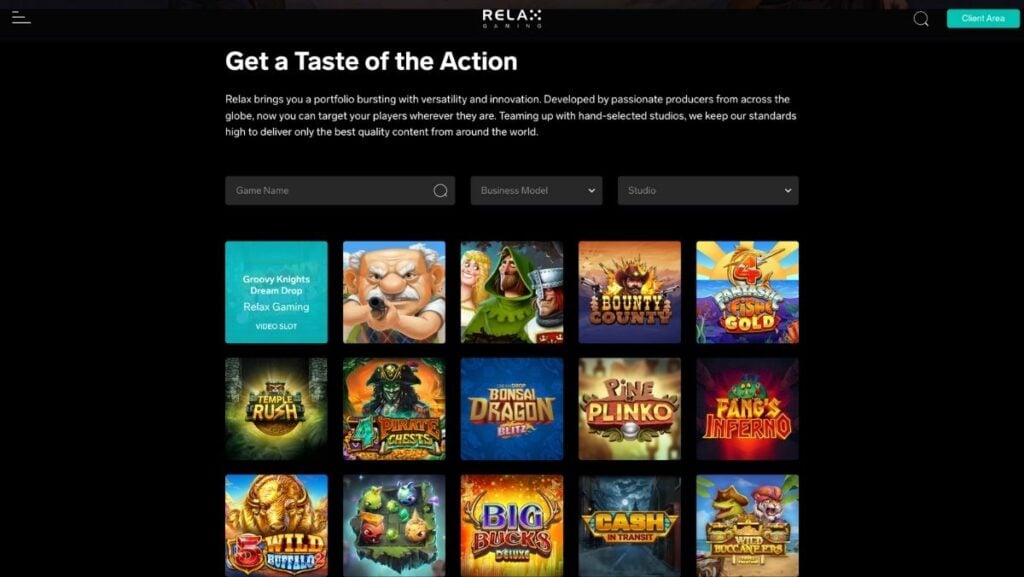Click the header search magnifier icon
Image resolution: width=1024 pixels, height=577 pixels.
(x=921, y=19)
